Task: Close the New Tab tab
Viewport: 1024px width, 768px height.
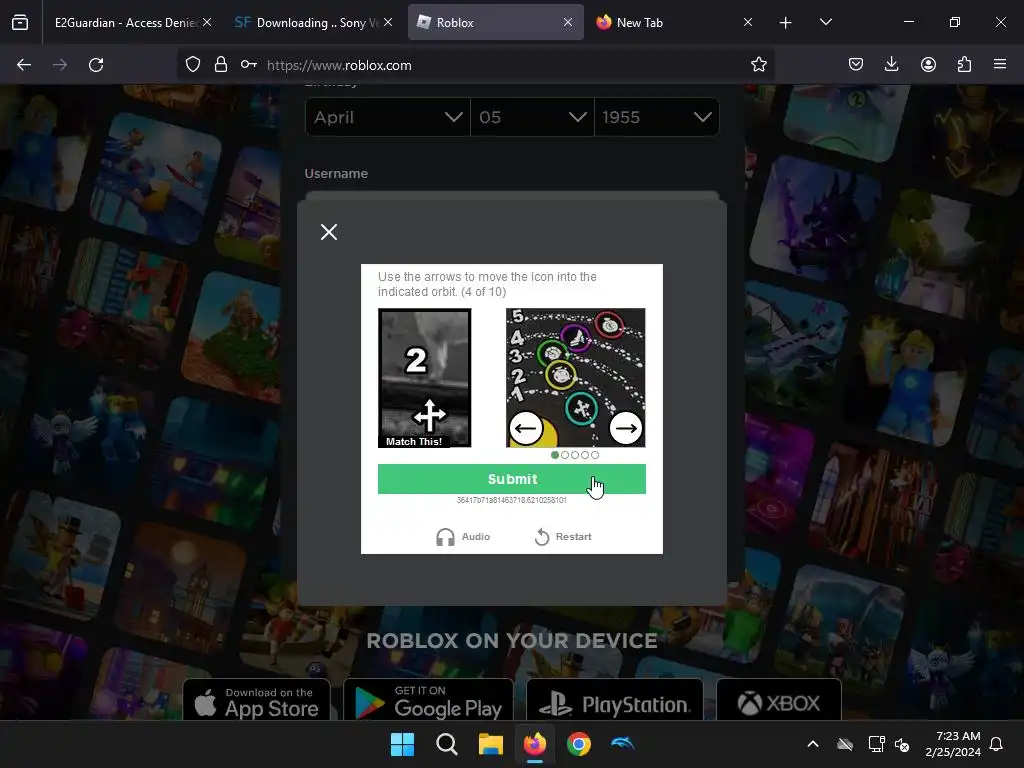Action: coord(748,23)
